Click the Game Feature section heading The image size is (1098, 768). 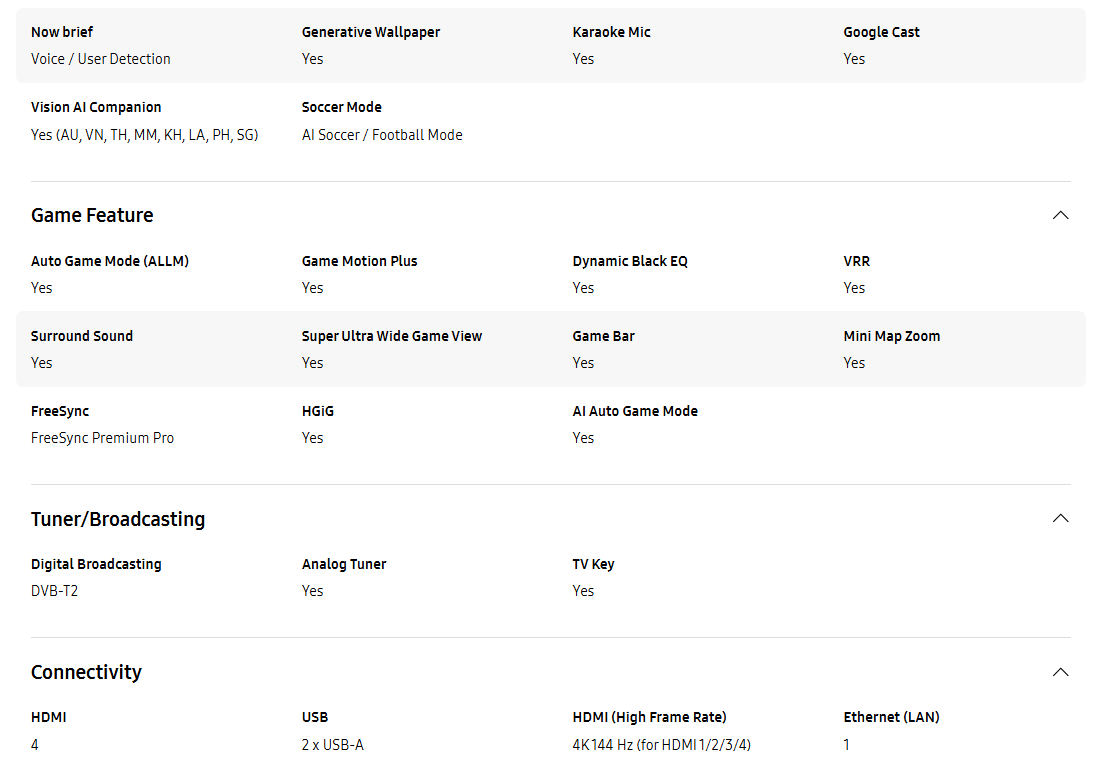(92, 215)
